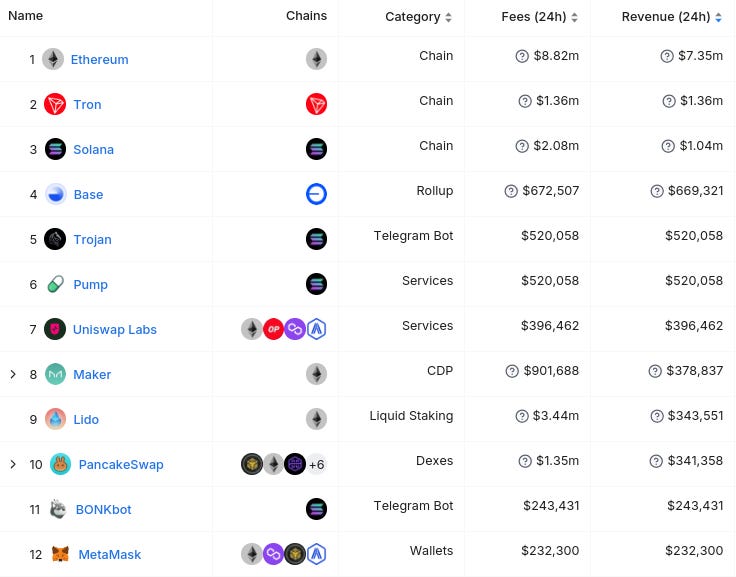Click the BNB chain icon in PancakeSwap row
Image resolution: width=736 pixels, height=577 pixels.
coord(252,464)
